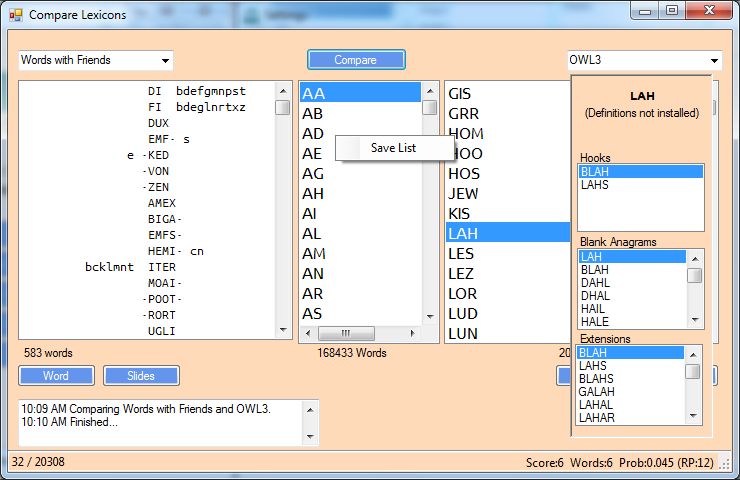Select GRR in the right word list

click(x=508, y=114)
